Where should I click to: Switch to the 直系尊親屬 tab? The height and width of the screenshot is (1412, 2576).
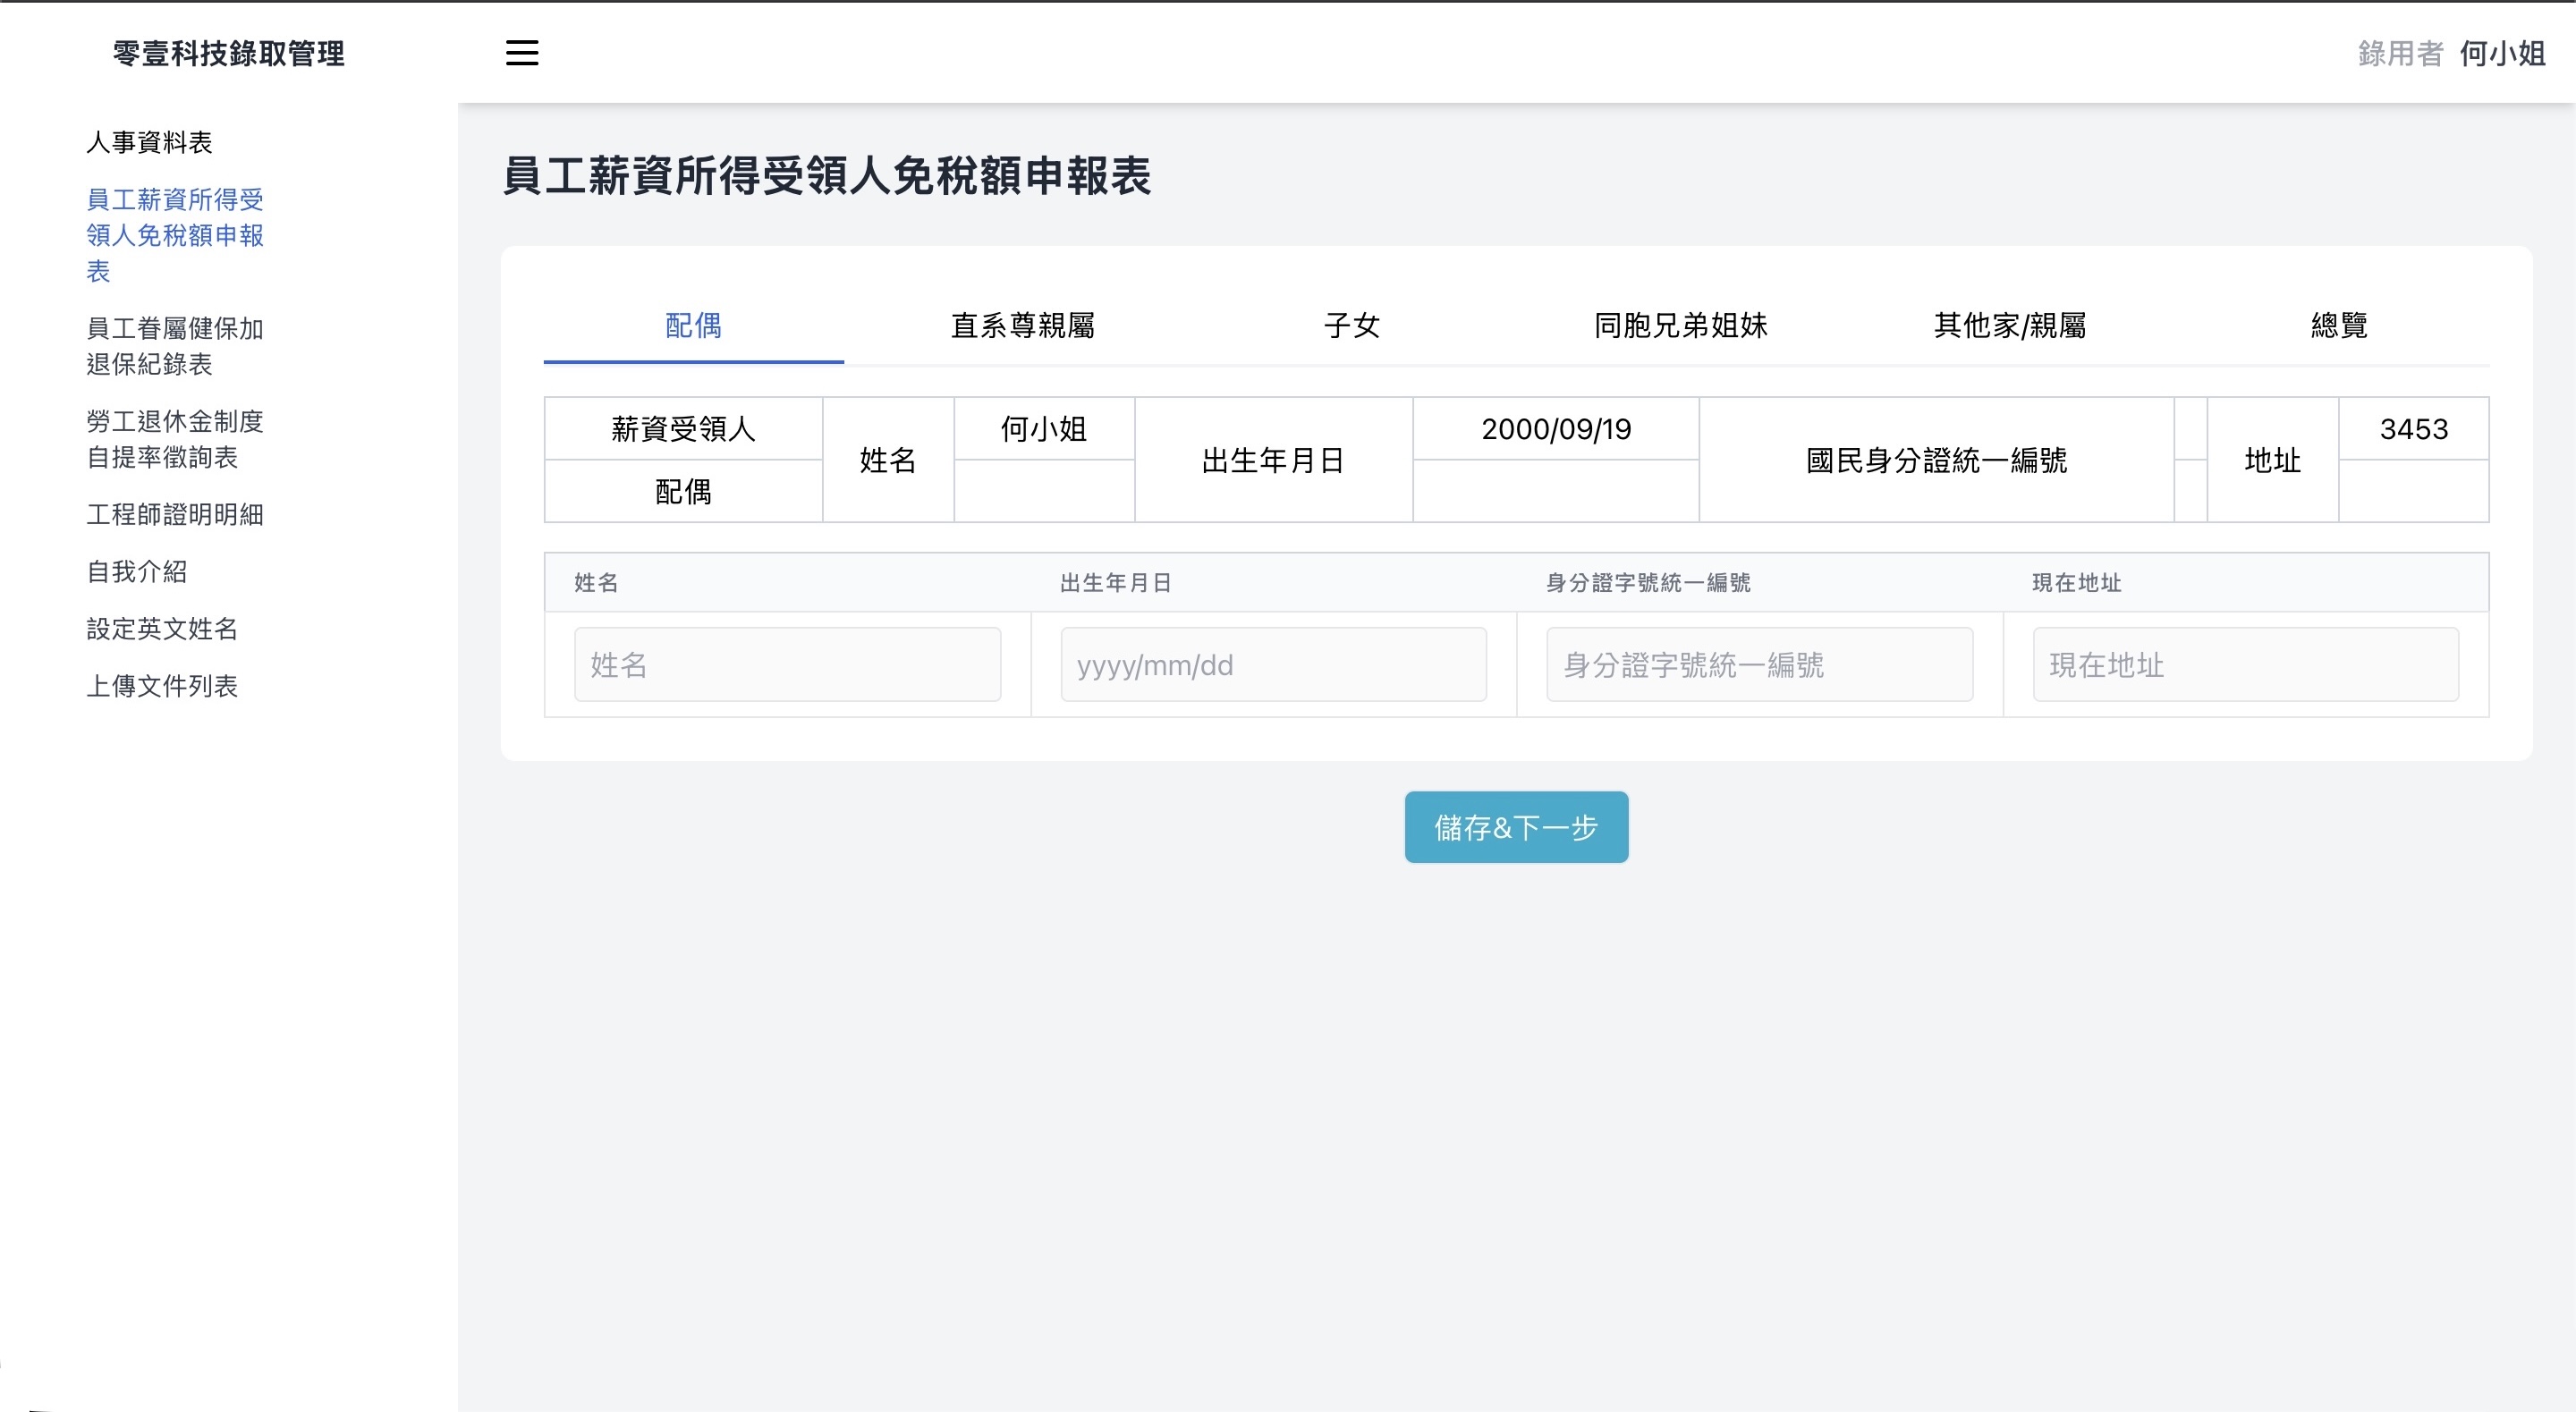point(1022,325)
